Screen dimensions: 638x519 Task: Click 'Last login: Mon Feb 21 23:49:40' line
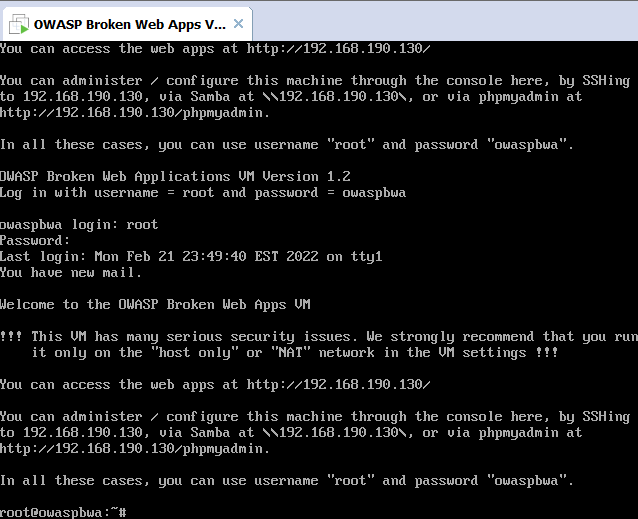coord(191,257)
